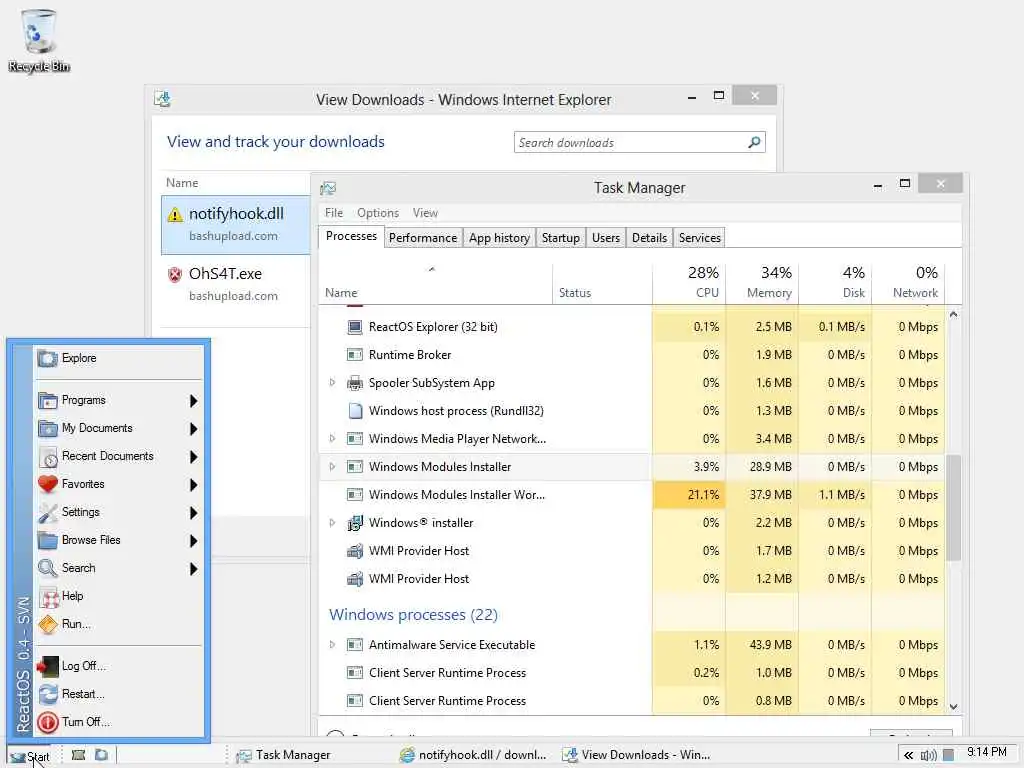Click the show hidden tray icons chevron
The width and height of the screenshot is (1024, 768).
click(x=908, y=756)
